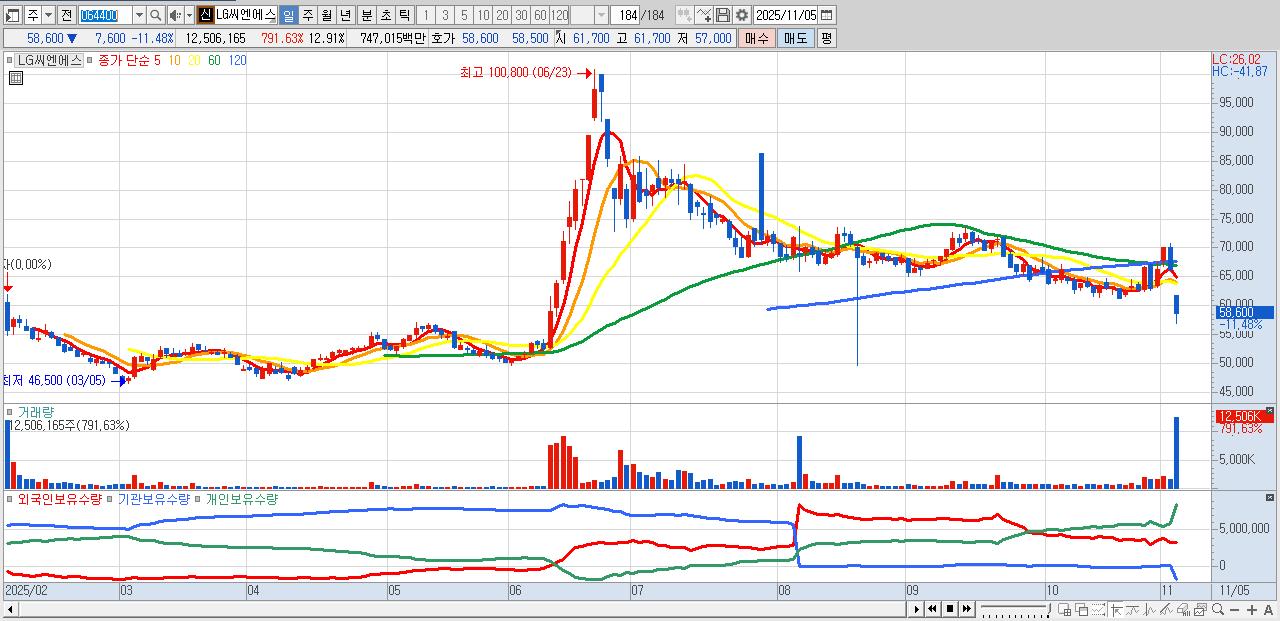Click the play button in bottom bar

point(917,609)
